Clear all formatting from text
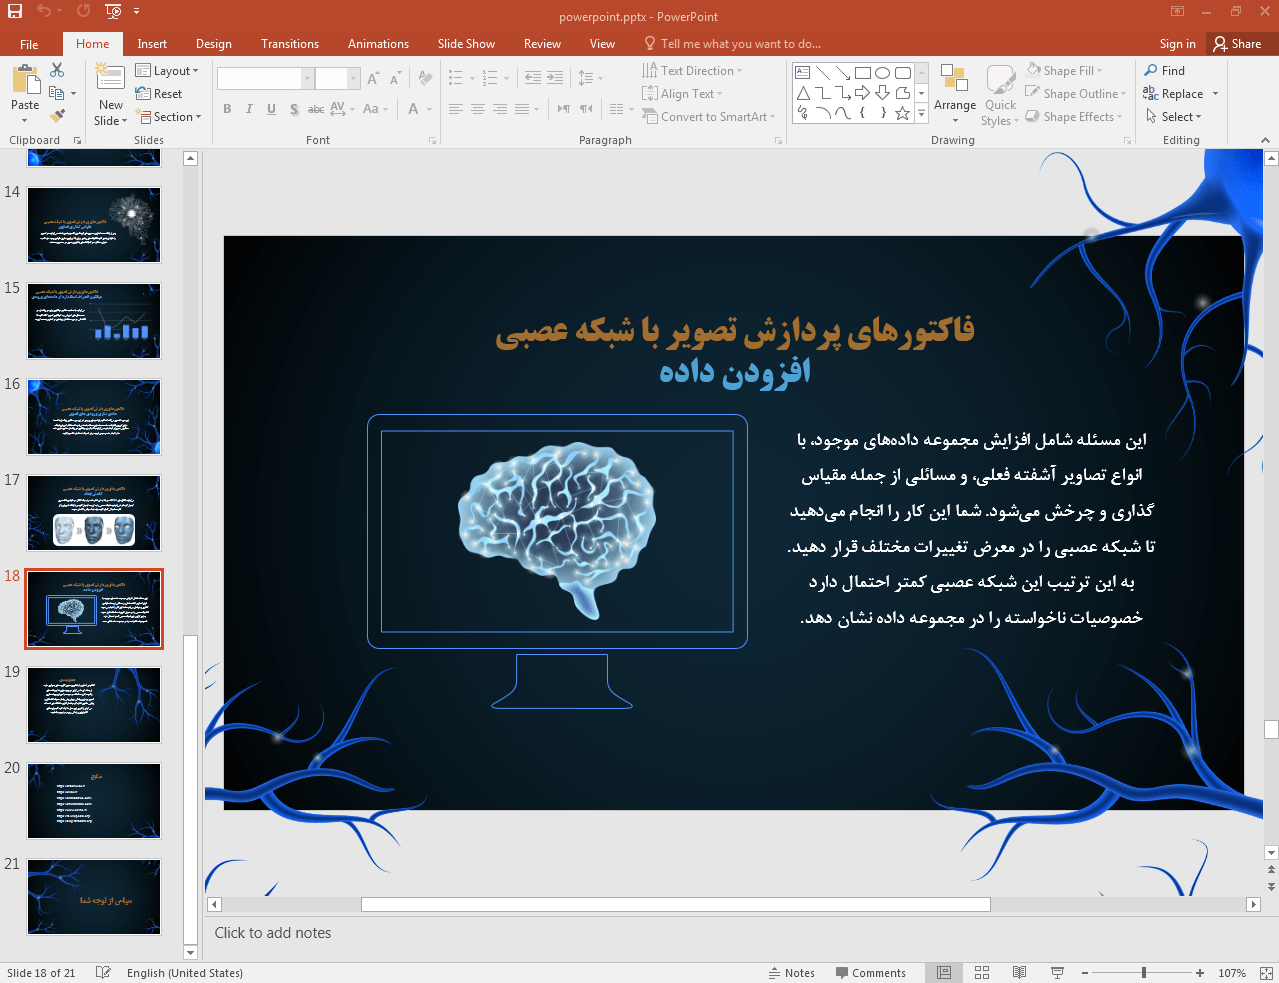 coord(425,78)
